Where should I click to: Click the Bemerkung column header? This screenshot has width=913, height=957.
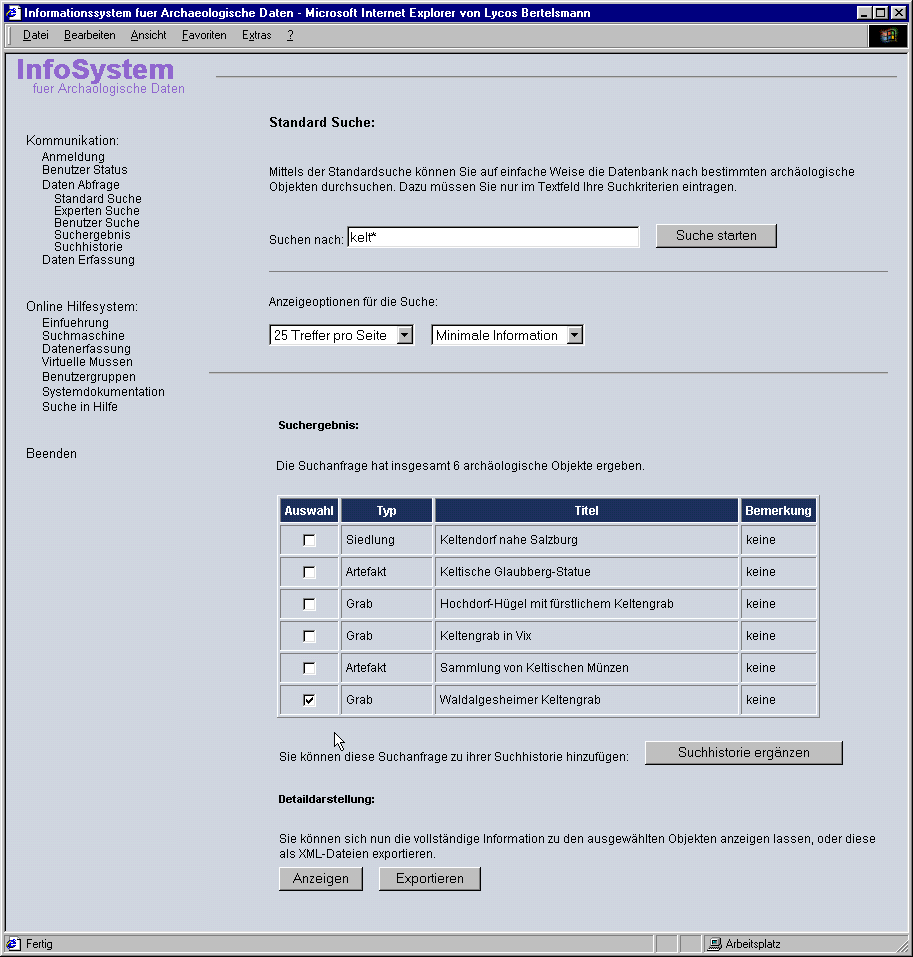tap(778, 511)
